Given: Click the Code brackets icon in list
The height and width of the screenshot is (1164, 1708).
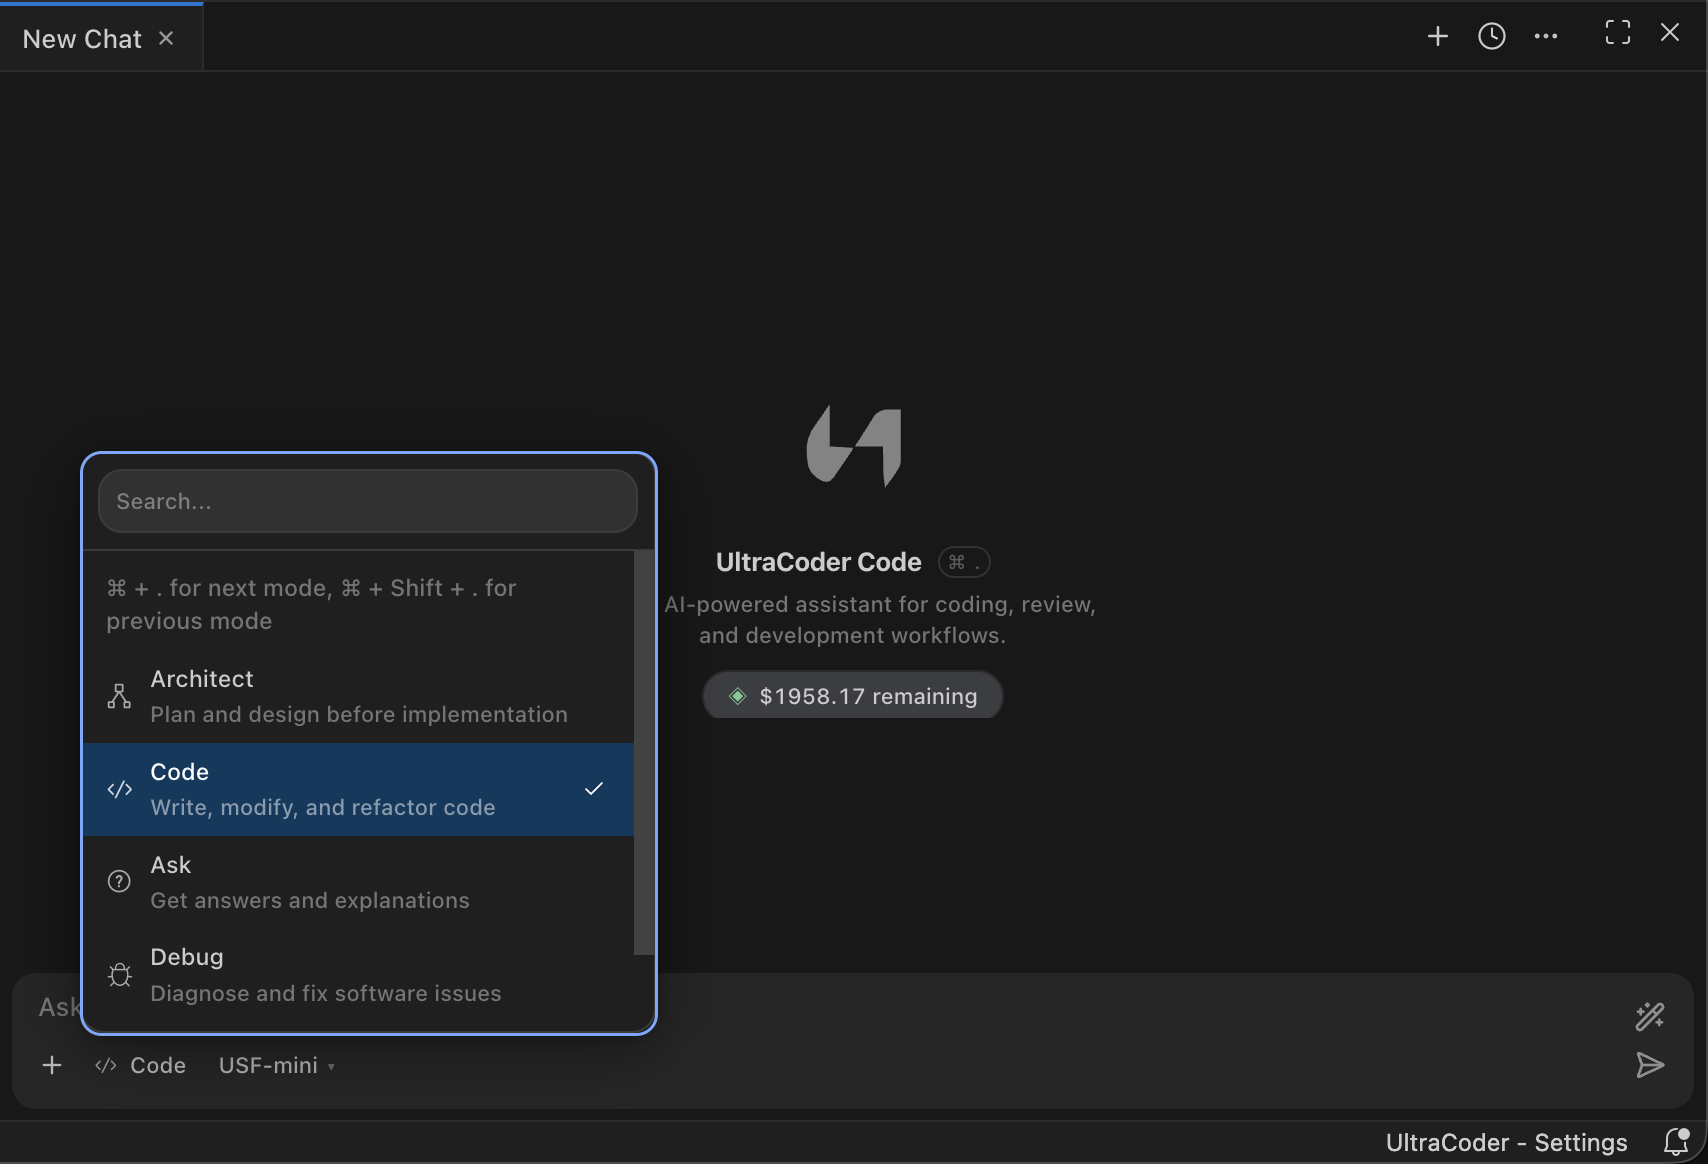Looking at the screenshot, I should point(119,789).
